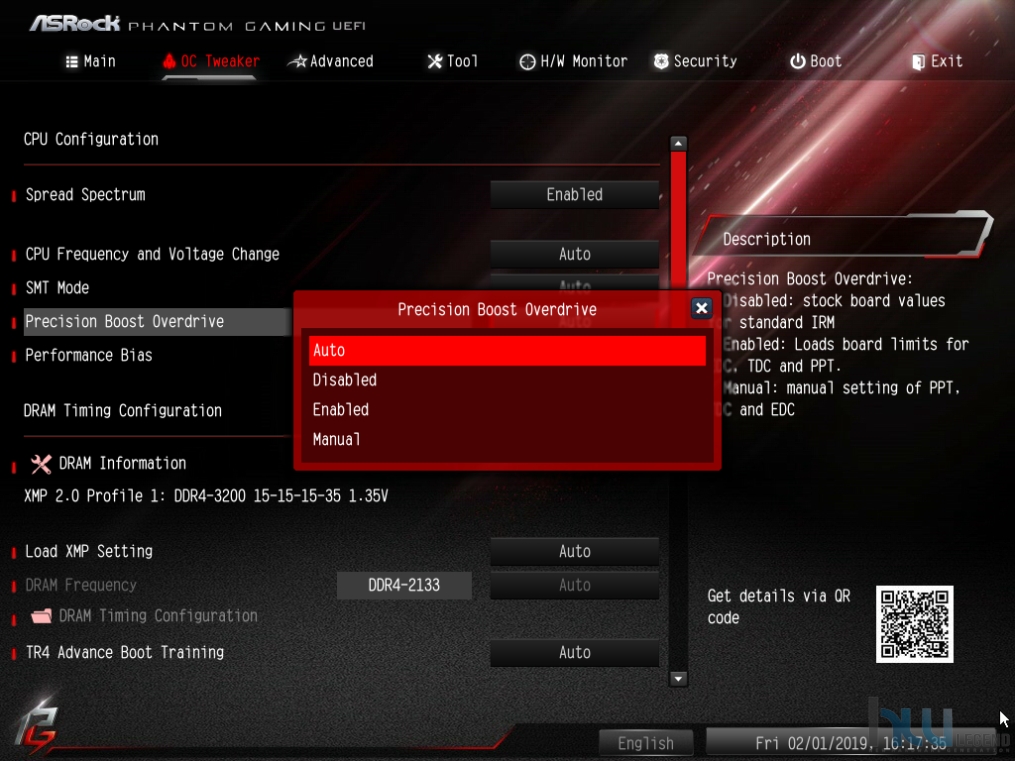Click the DRAM Timing Configuration folder icon
The image size is (1015, 761).
click(41, 615)
